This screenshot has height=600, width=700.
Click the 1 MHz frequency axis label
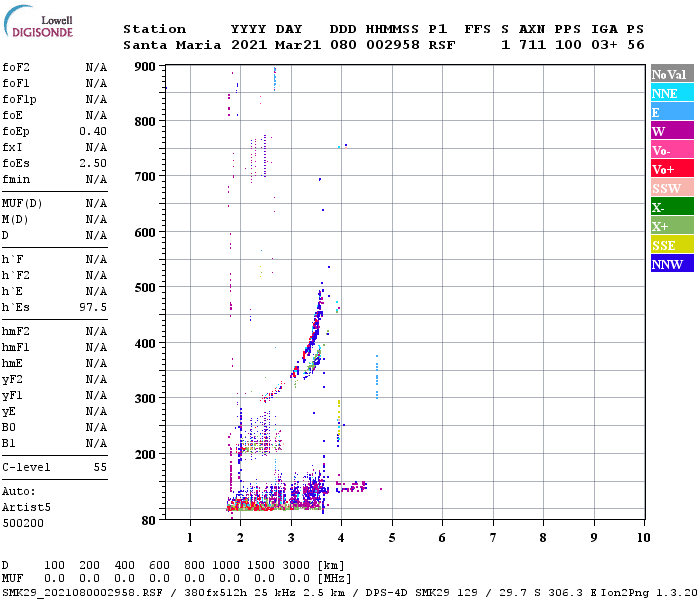coord(190,538)
